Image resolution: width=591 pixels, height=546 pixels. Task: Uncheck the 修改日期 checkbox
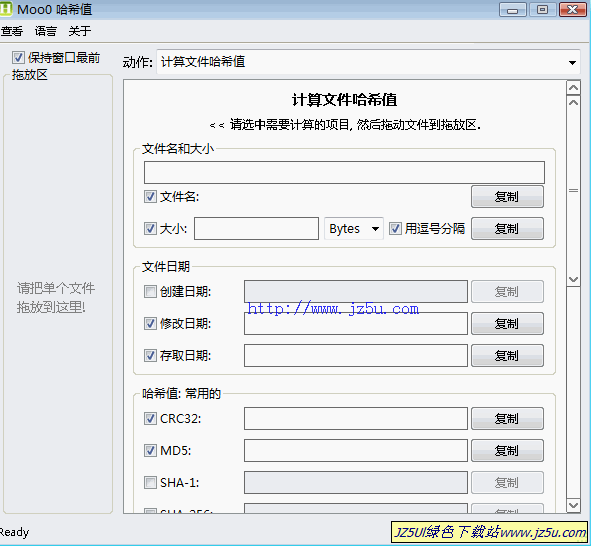point(150,323)
